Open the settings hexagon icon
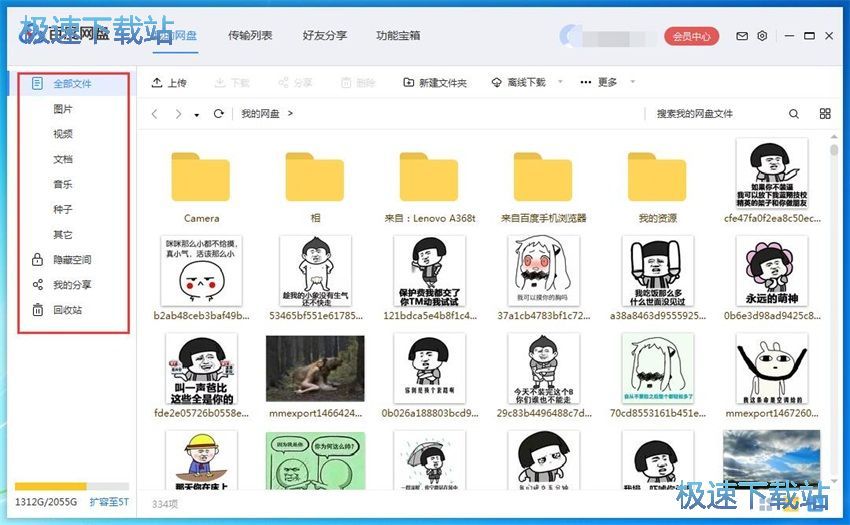 762,36
